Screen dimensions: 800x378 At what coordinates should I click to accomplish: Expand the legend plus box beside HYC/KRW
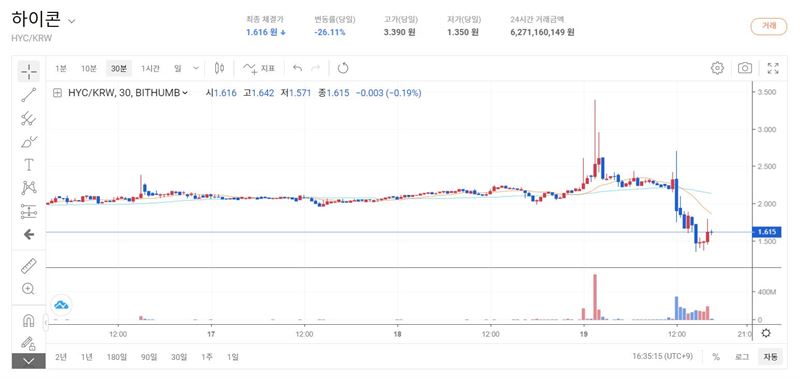(58, 93)
